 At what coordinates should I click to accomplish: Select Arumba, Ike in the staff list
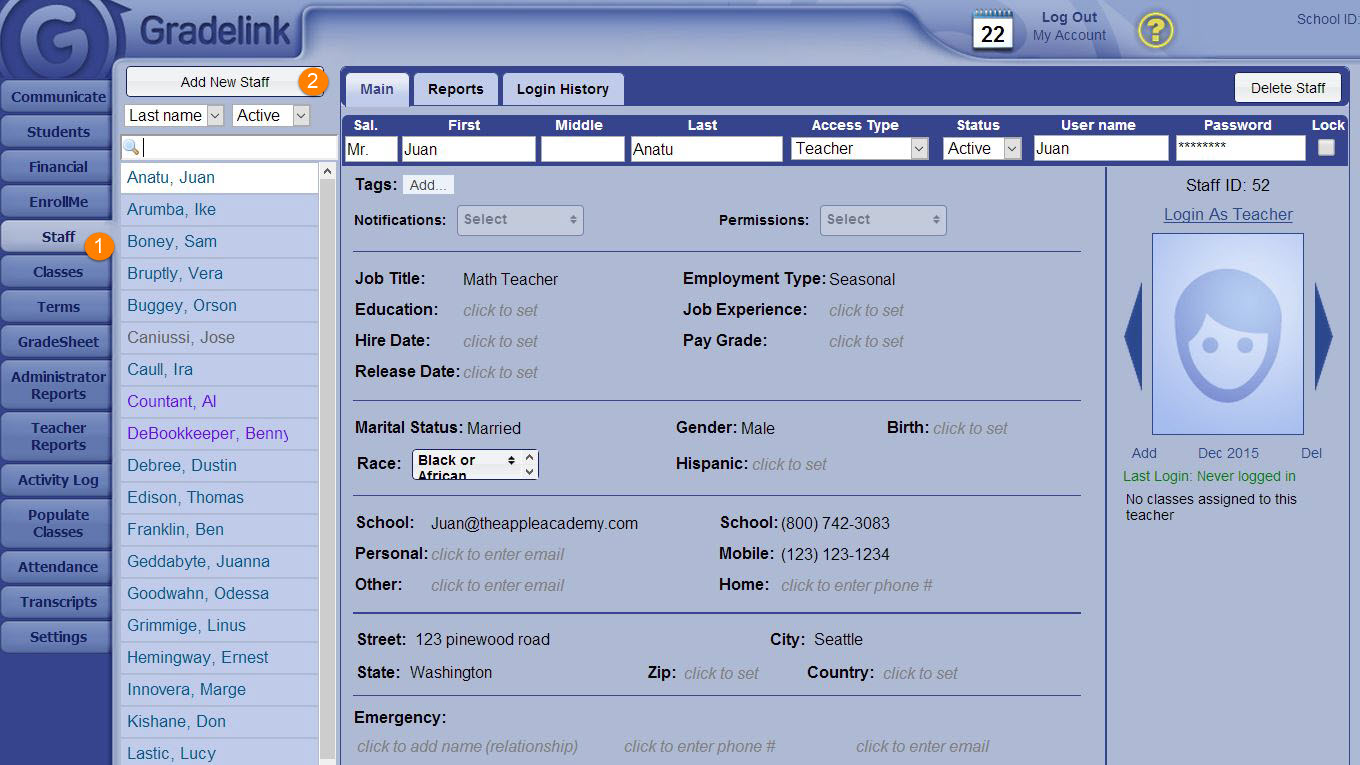[219, 210]
